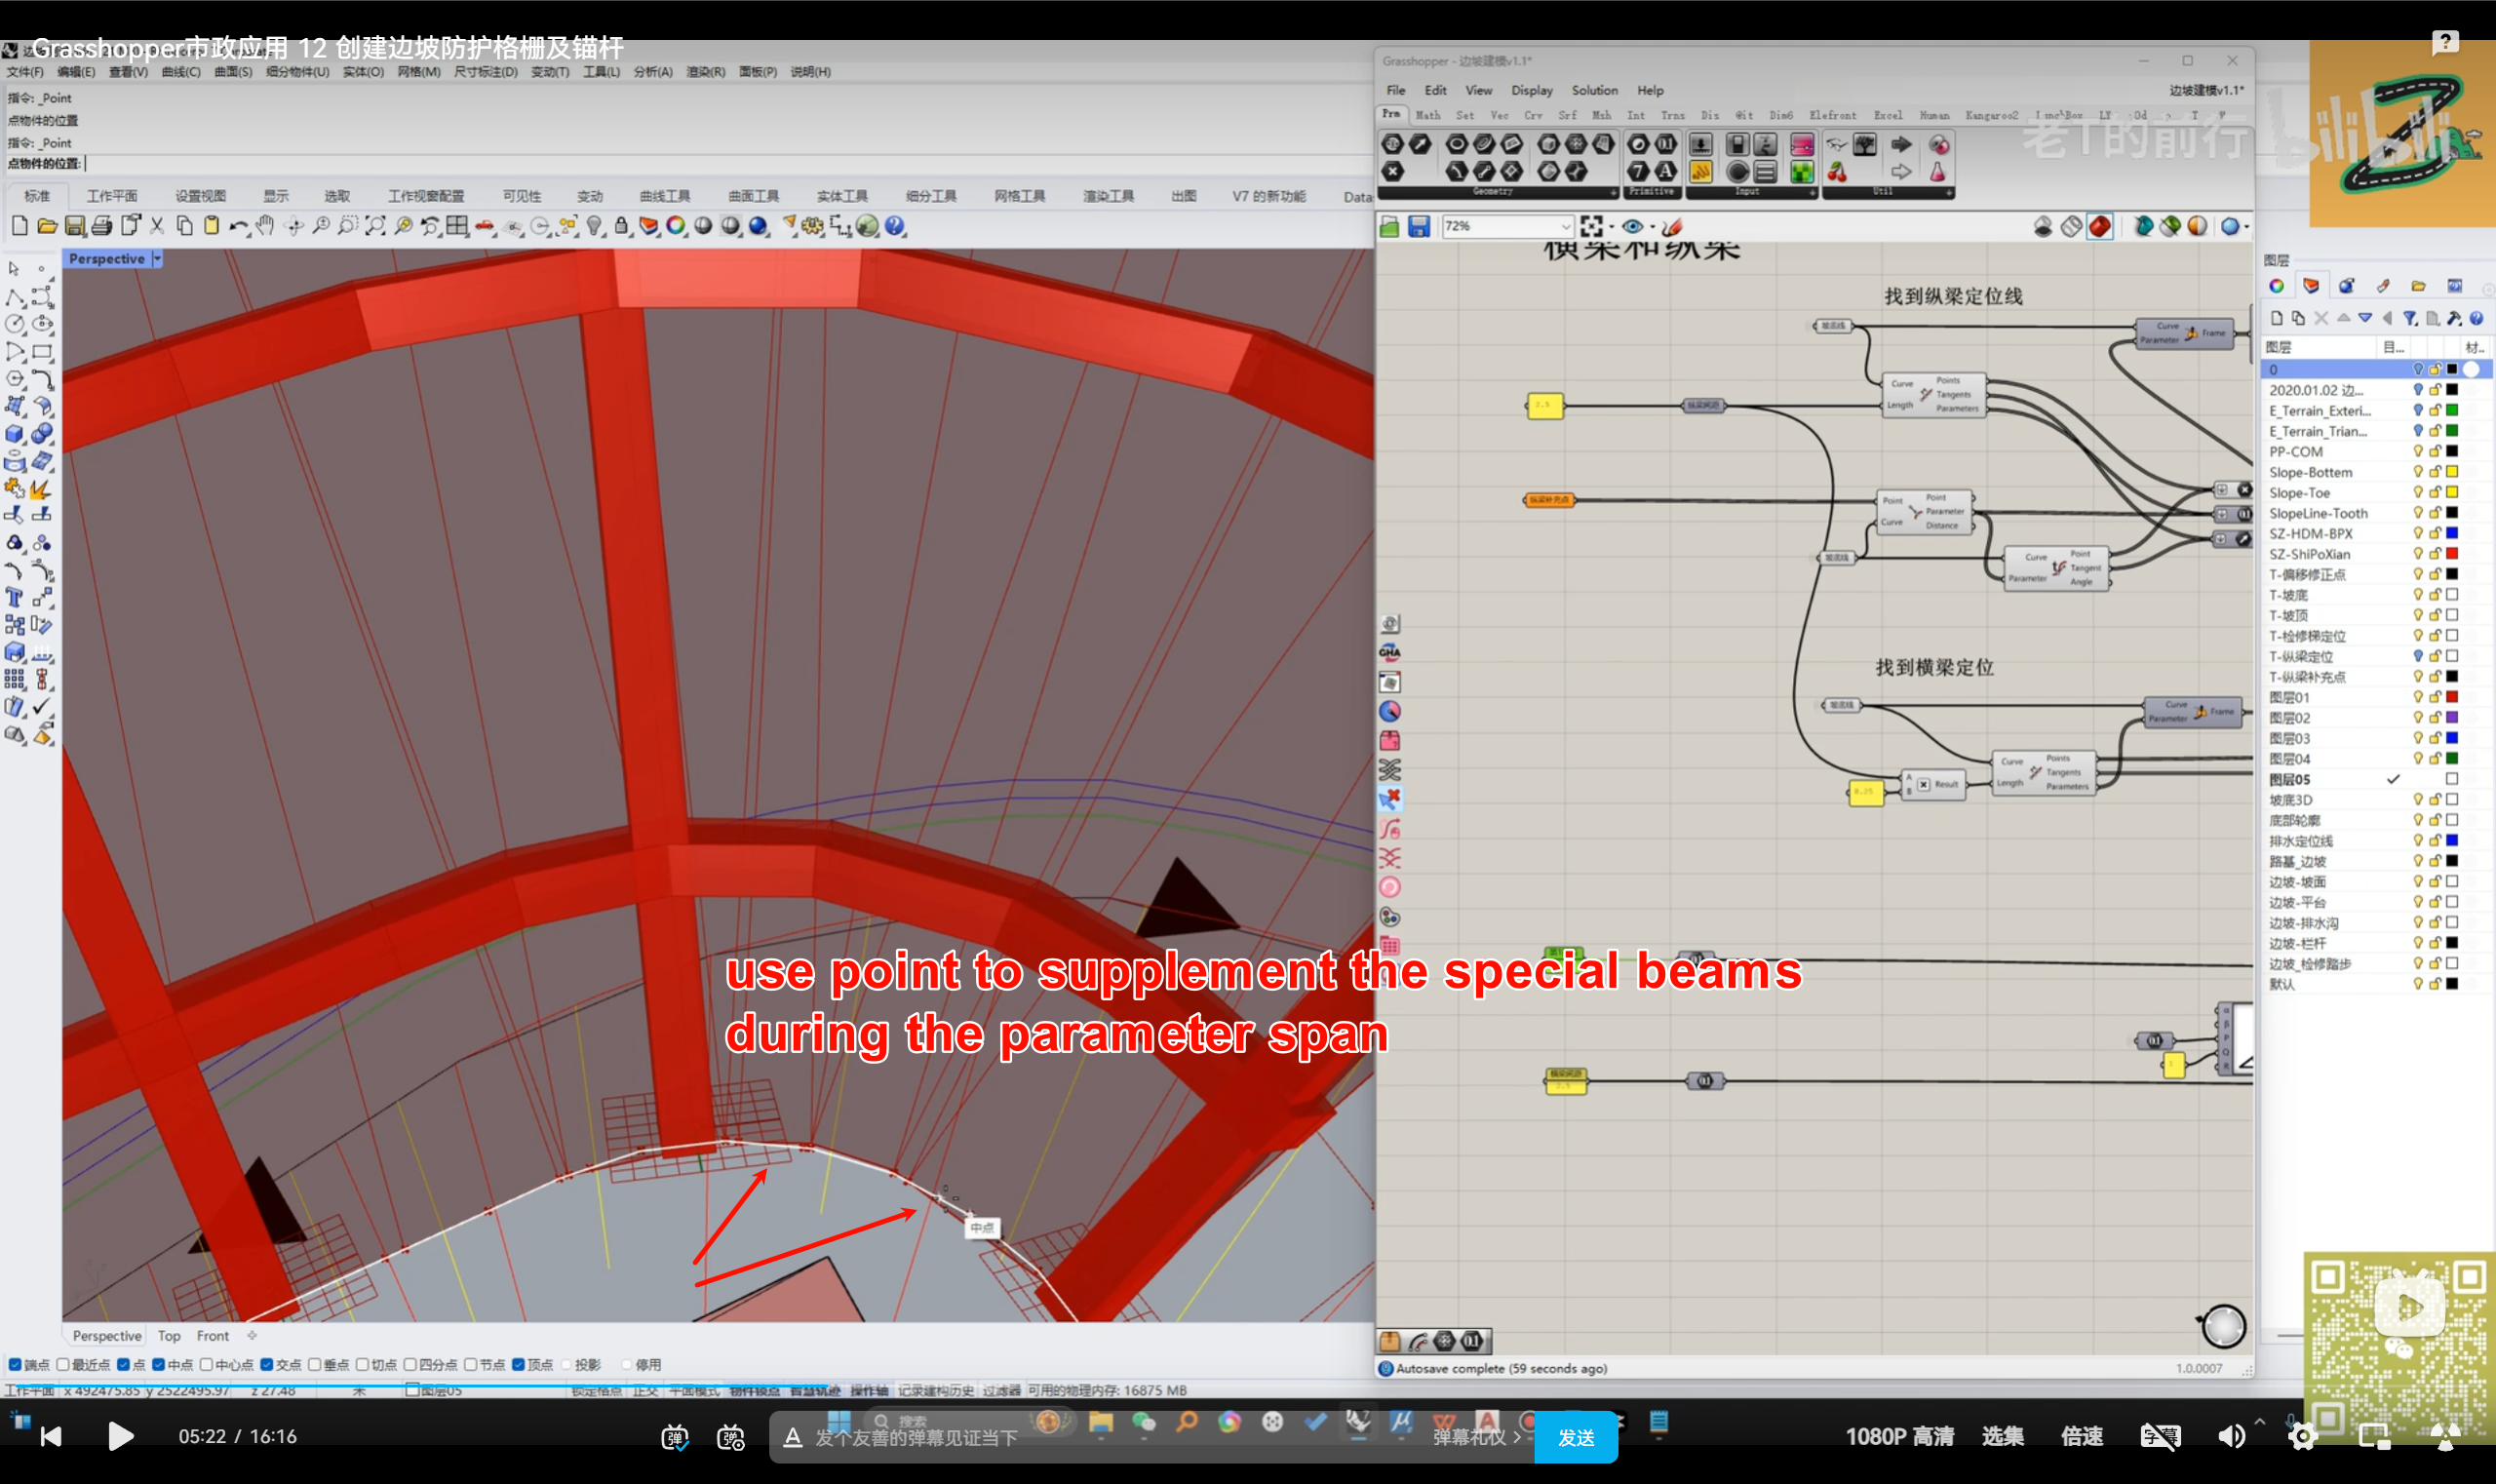Open the Perspective viewport dropdown arrow
Image resolution: width=2496 pixels, height=1484 pixels.
pyautogui.click(x=157, y=259)
